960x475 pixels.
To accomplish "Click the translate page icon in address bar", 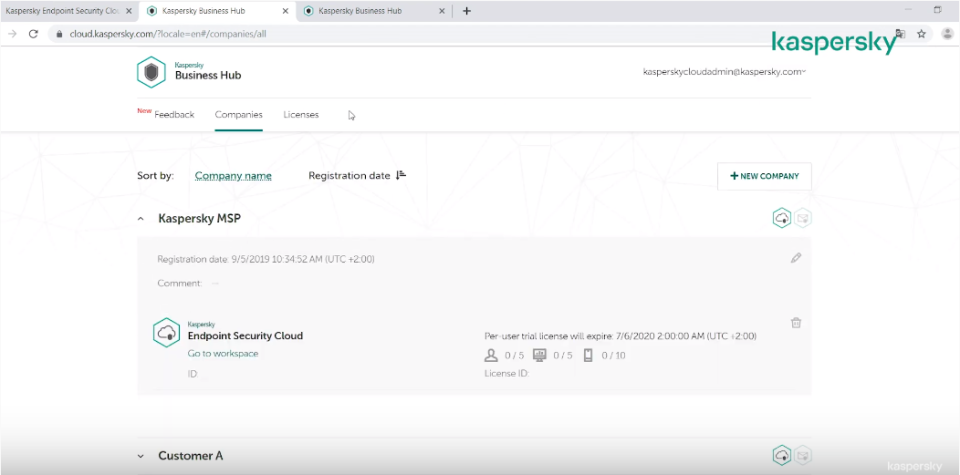I will click(900, 34).
